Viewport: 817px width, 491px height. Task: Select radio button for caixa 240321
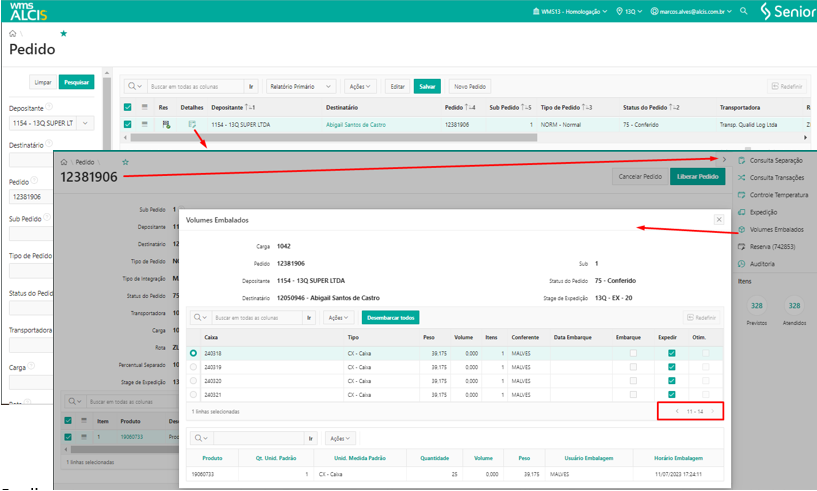(x=193, y=395)
